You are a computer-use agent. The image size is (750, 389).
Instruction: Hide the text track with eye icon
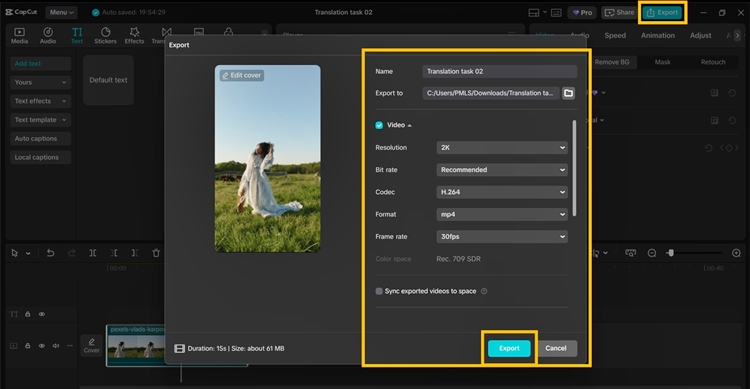pyautogui.click(x=42, y=314)
